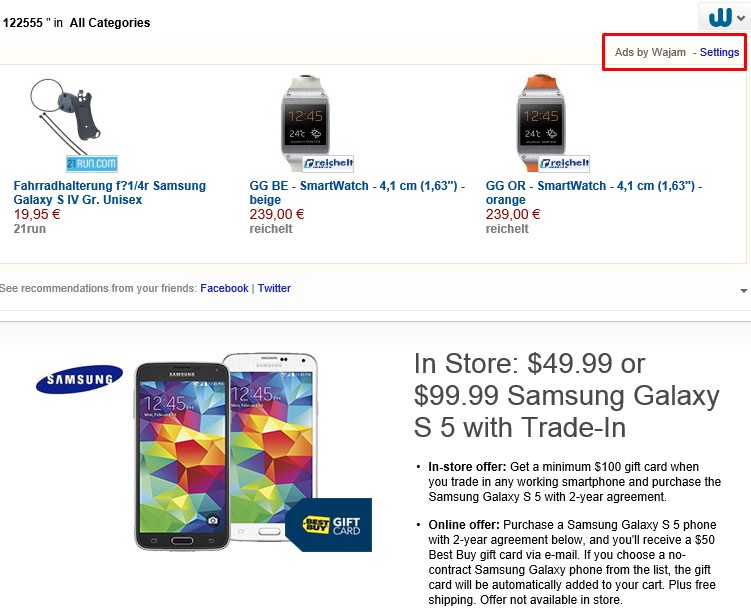Open the Twitter recommendations link

(274, 288)
